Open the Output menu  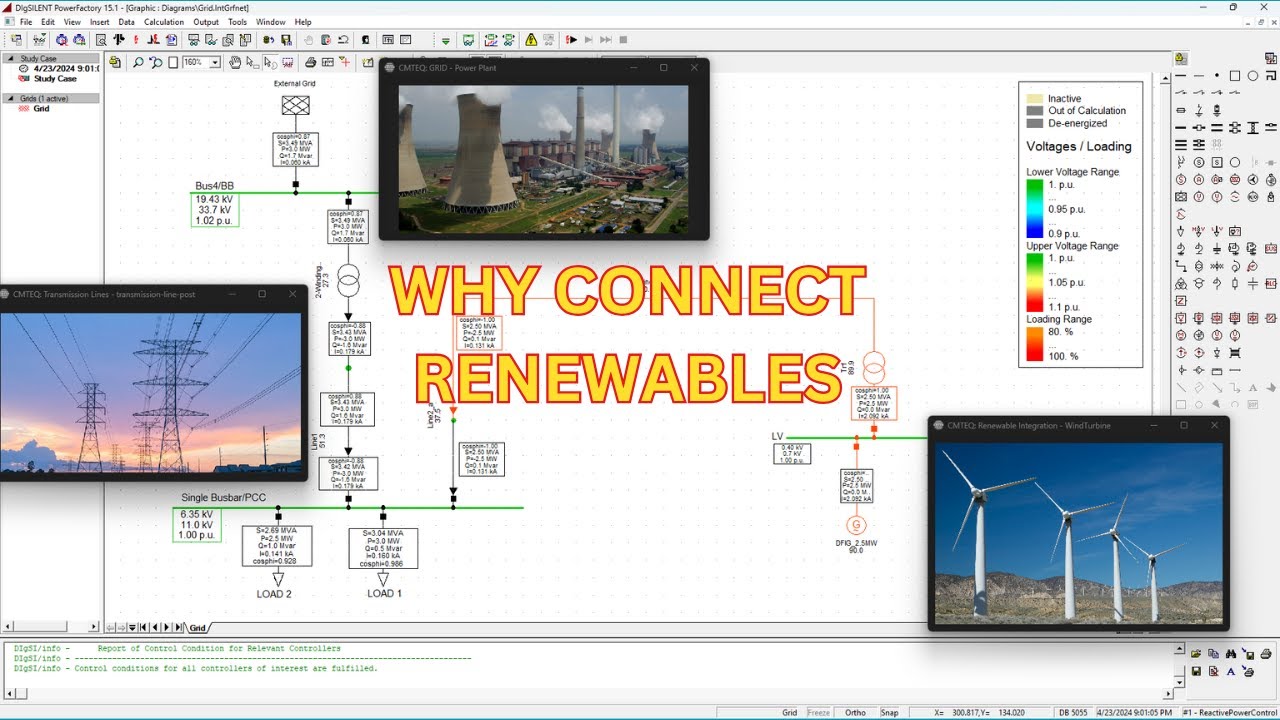coord(206,22)
